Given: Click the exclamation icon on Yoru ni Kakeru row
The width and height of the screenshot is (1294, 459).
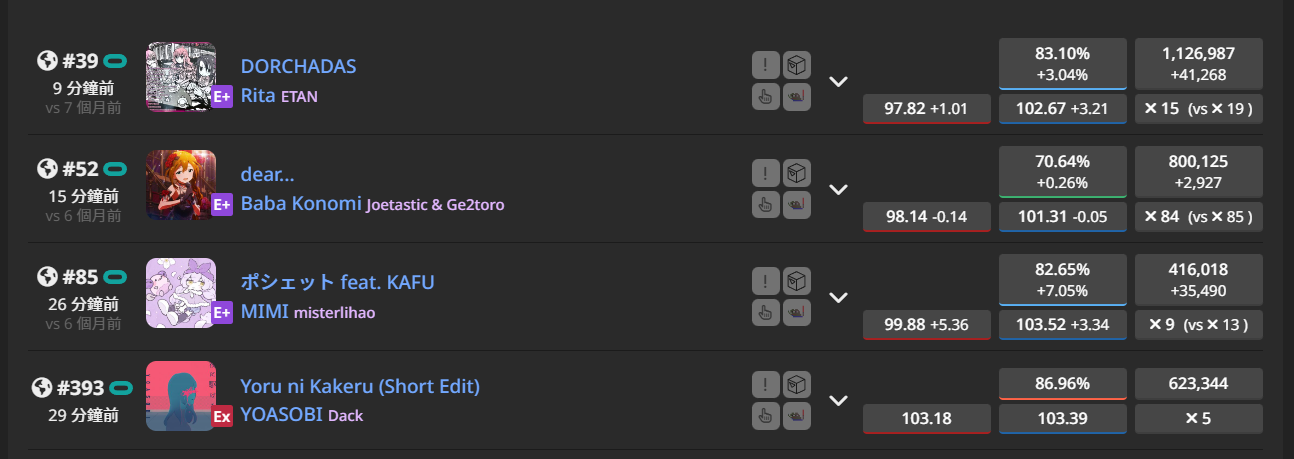Looking at the screenshot, I should [765, 385].
